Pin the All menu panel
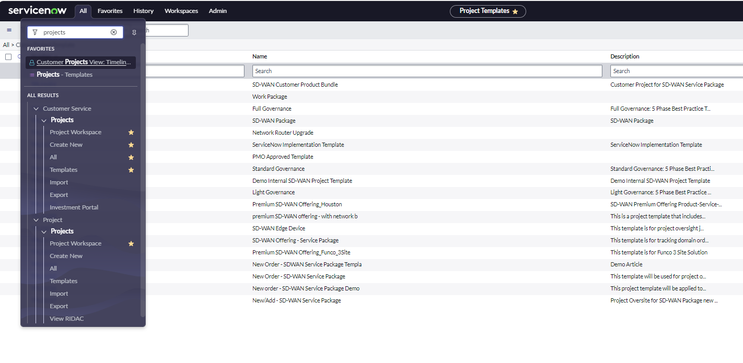The width and height of the screenshot is (743, 363). [134, 32]
